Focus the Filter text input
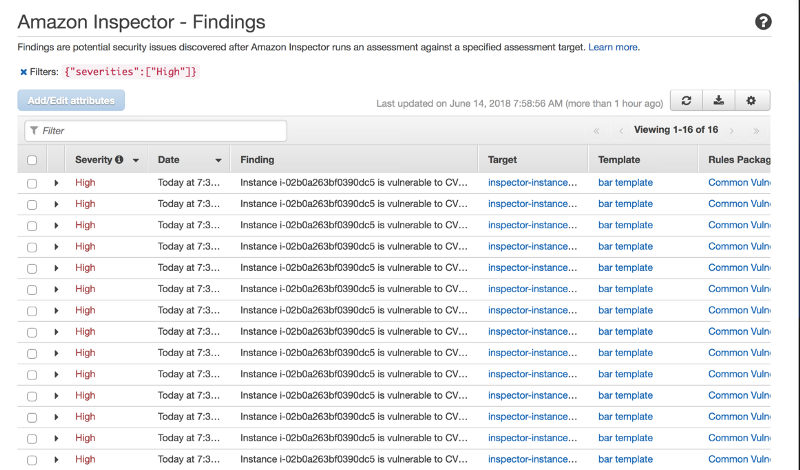800x470 pixels. click(156, 131)
